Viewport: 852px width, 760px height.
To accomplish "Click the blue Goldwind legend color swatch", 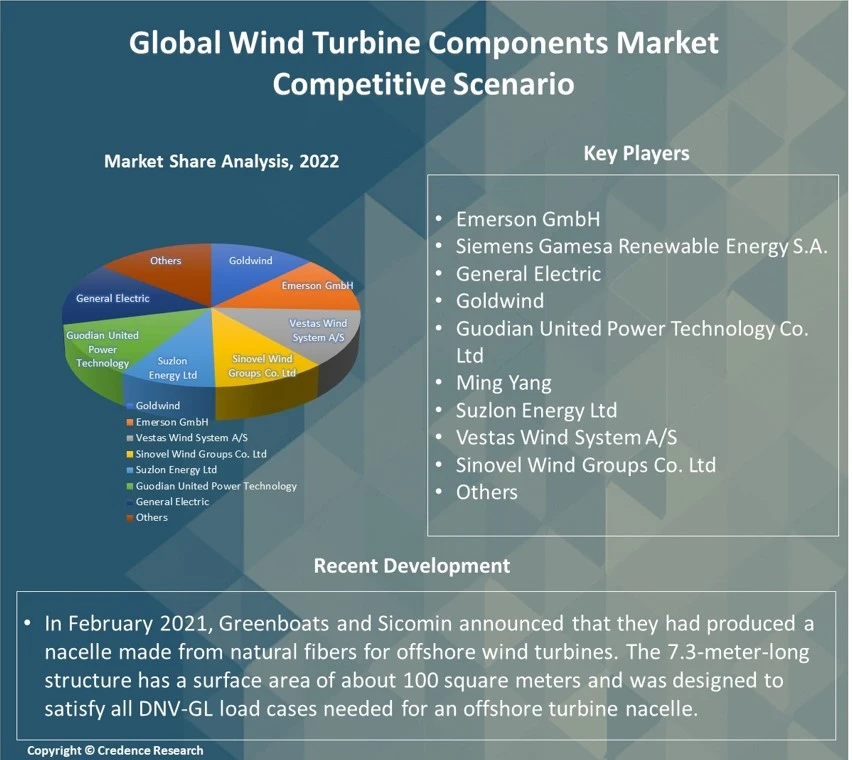I will click(x=129, y=406).
